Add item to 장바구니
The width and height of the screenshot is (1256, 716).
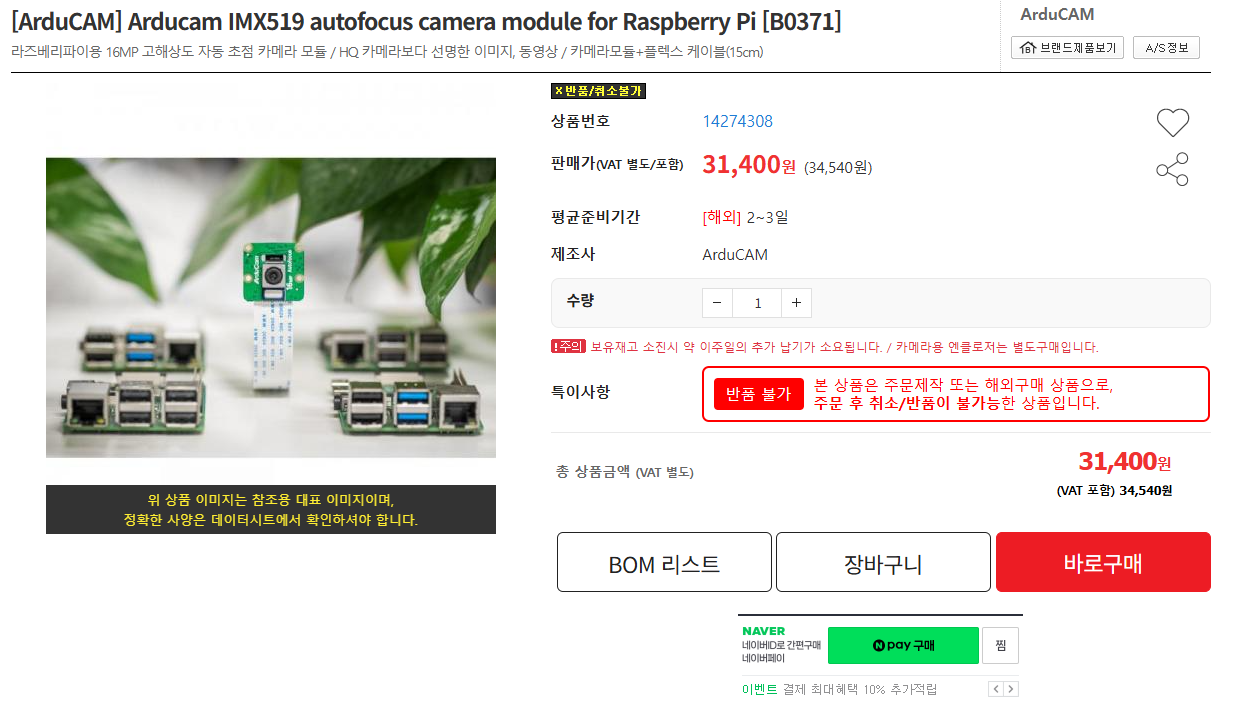point(883,562)
